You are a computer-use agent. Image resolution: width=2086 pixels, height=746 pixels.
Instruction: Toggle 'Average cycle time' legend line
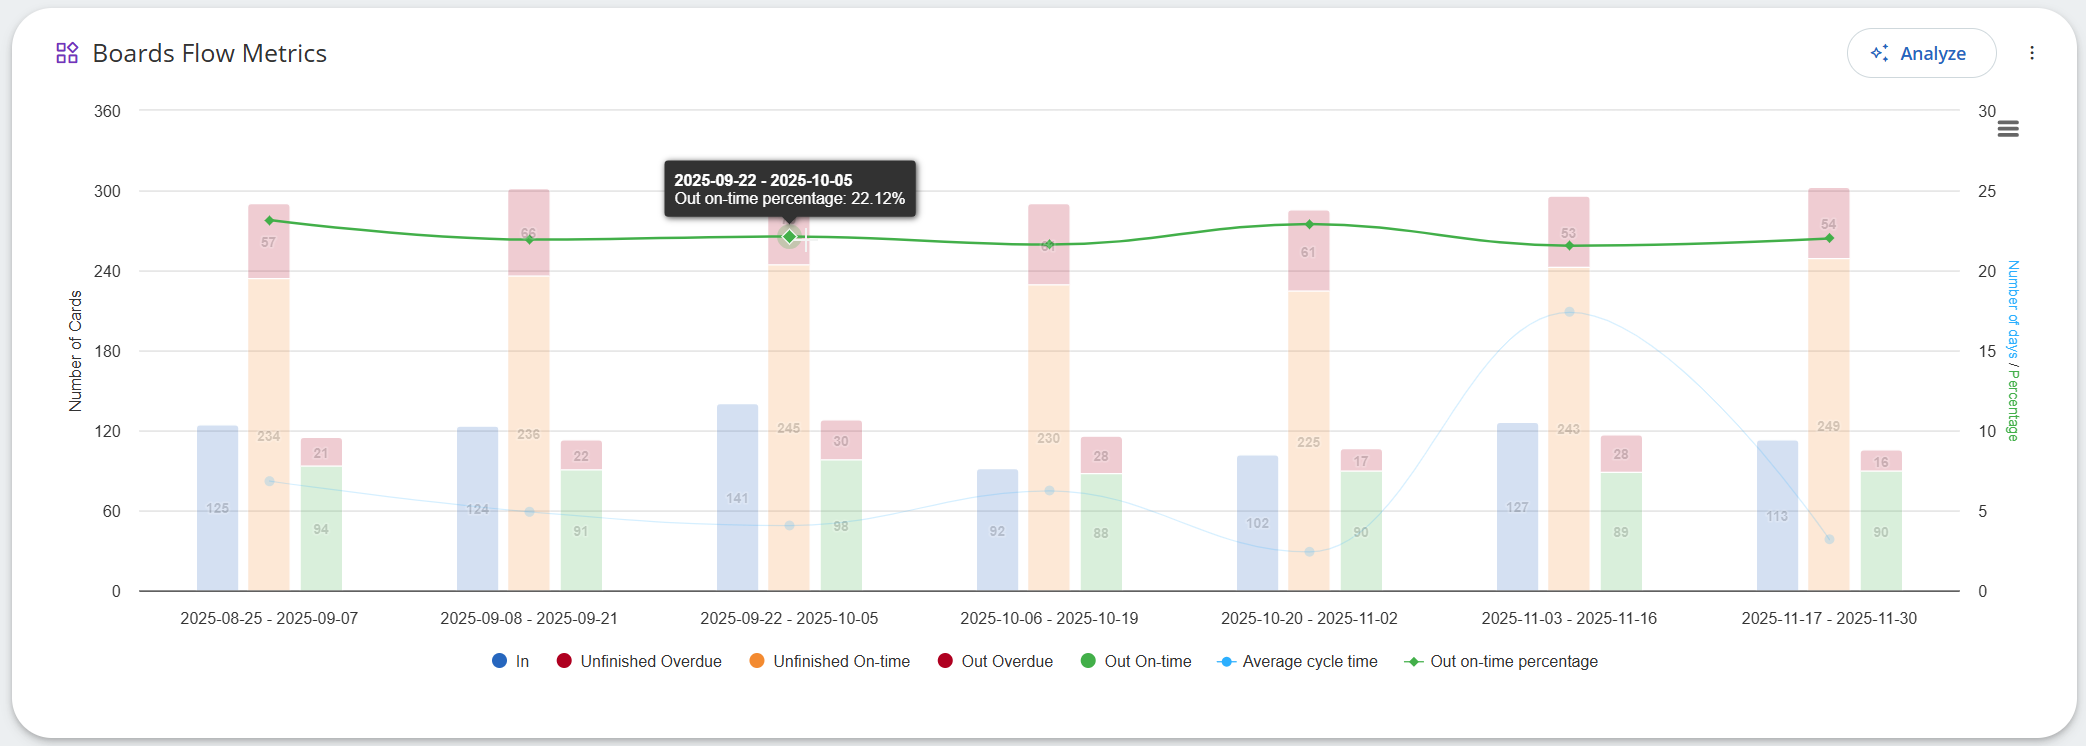1298,662
